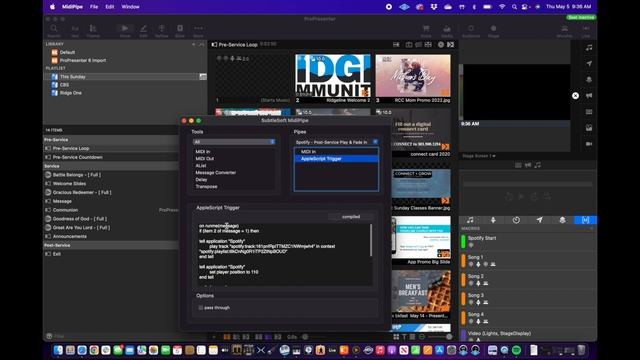The width and height of the screenshot is (640, 360).
Task: Select MIDI In in the Pipes list
Action: [x=336, y=151]
